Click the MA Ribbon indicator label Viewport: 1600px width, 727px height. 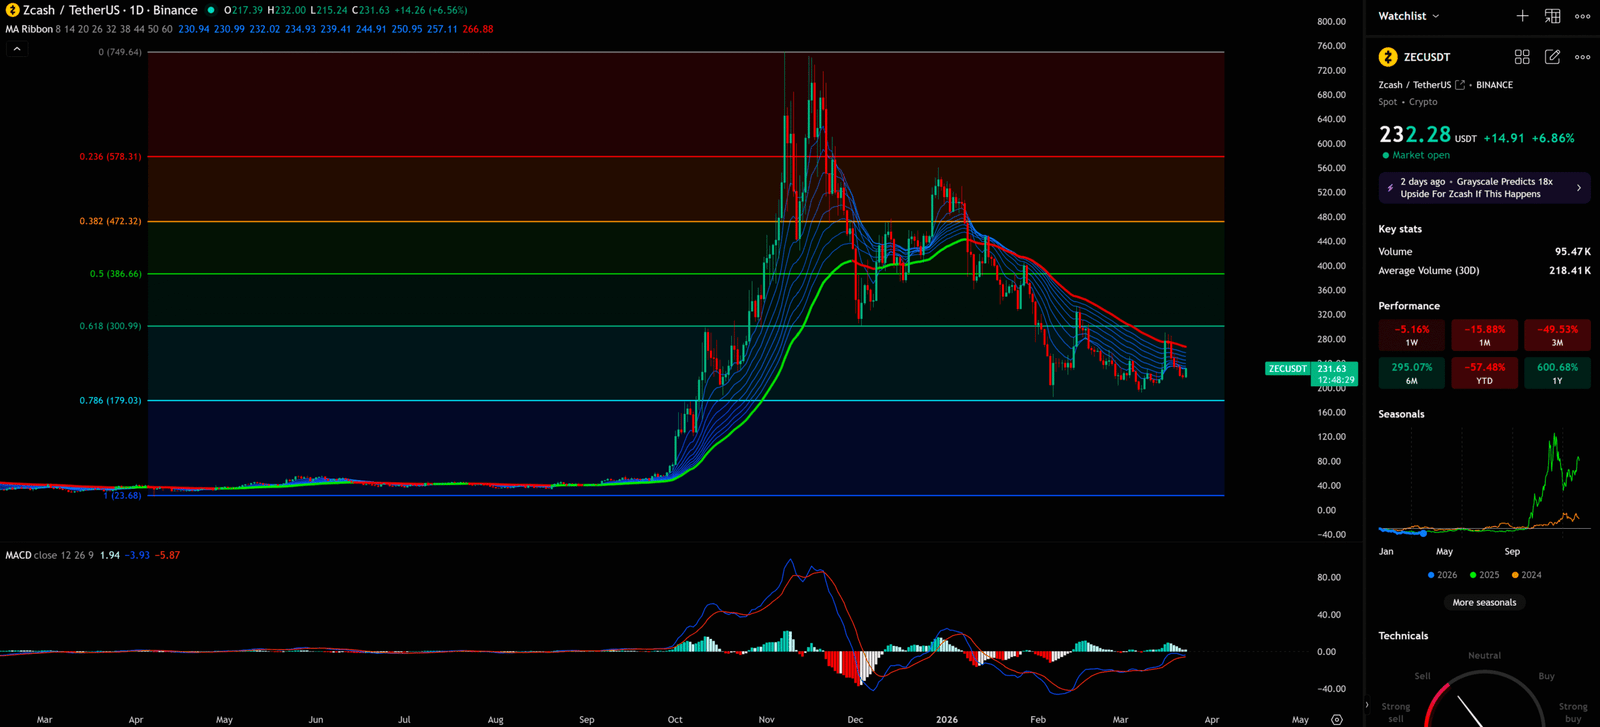pos(29,29)
